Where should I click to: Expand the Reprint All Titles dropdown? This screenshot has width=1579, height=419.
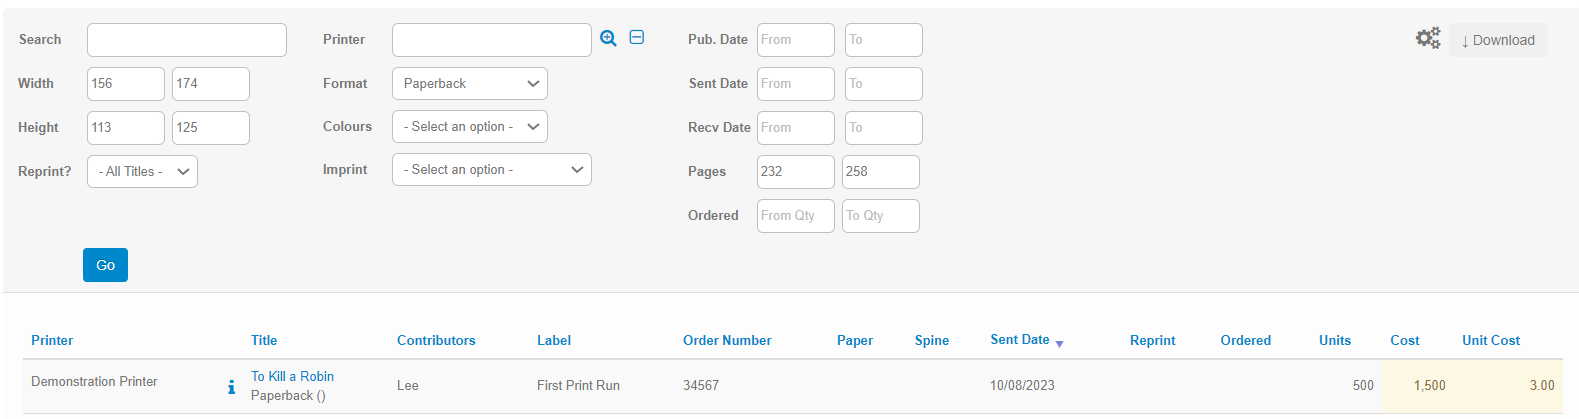click(x=142, y=172)
